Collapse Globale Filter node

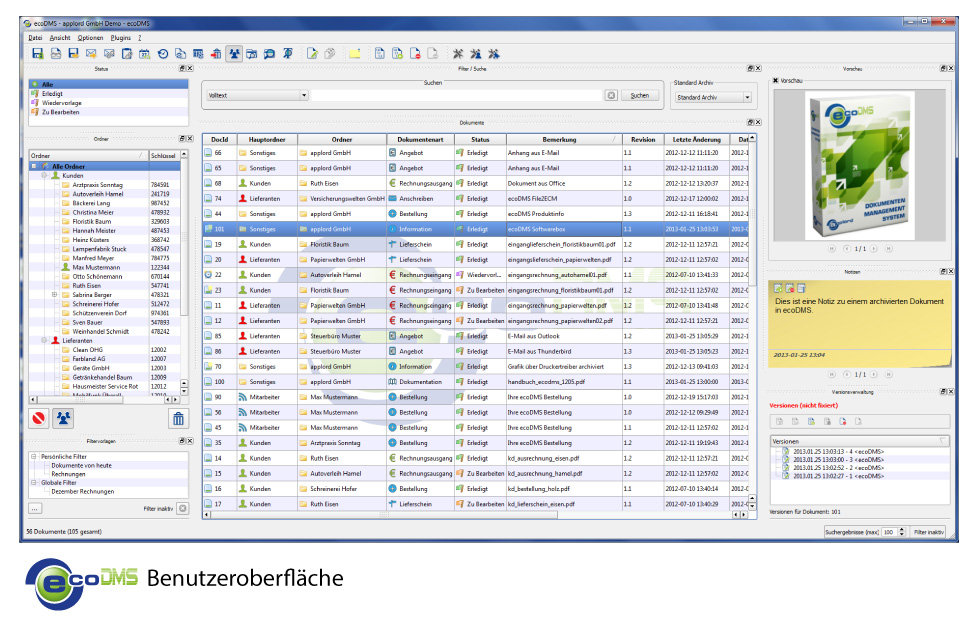(x=34, y=482)
